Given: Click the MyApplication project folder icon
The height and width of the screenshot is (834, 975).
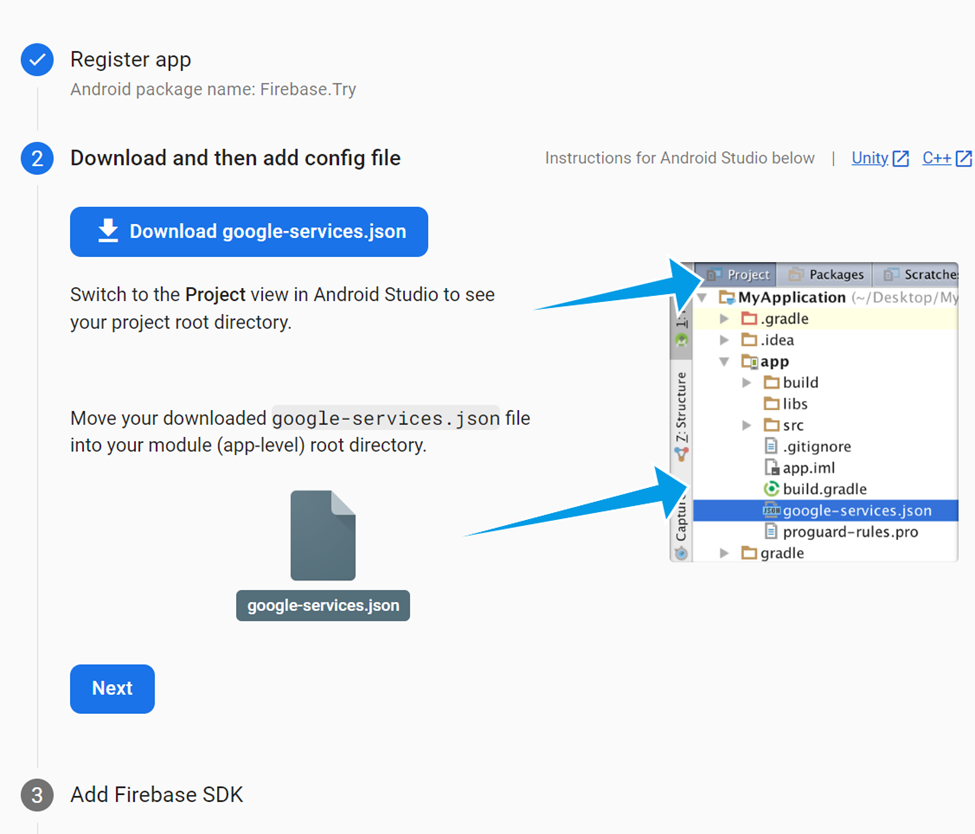Looking at the screenshot, I should coord(727,297).
